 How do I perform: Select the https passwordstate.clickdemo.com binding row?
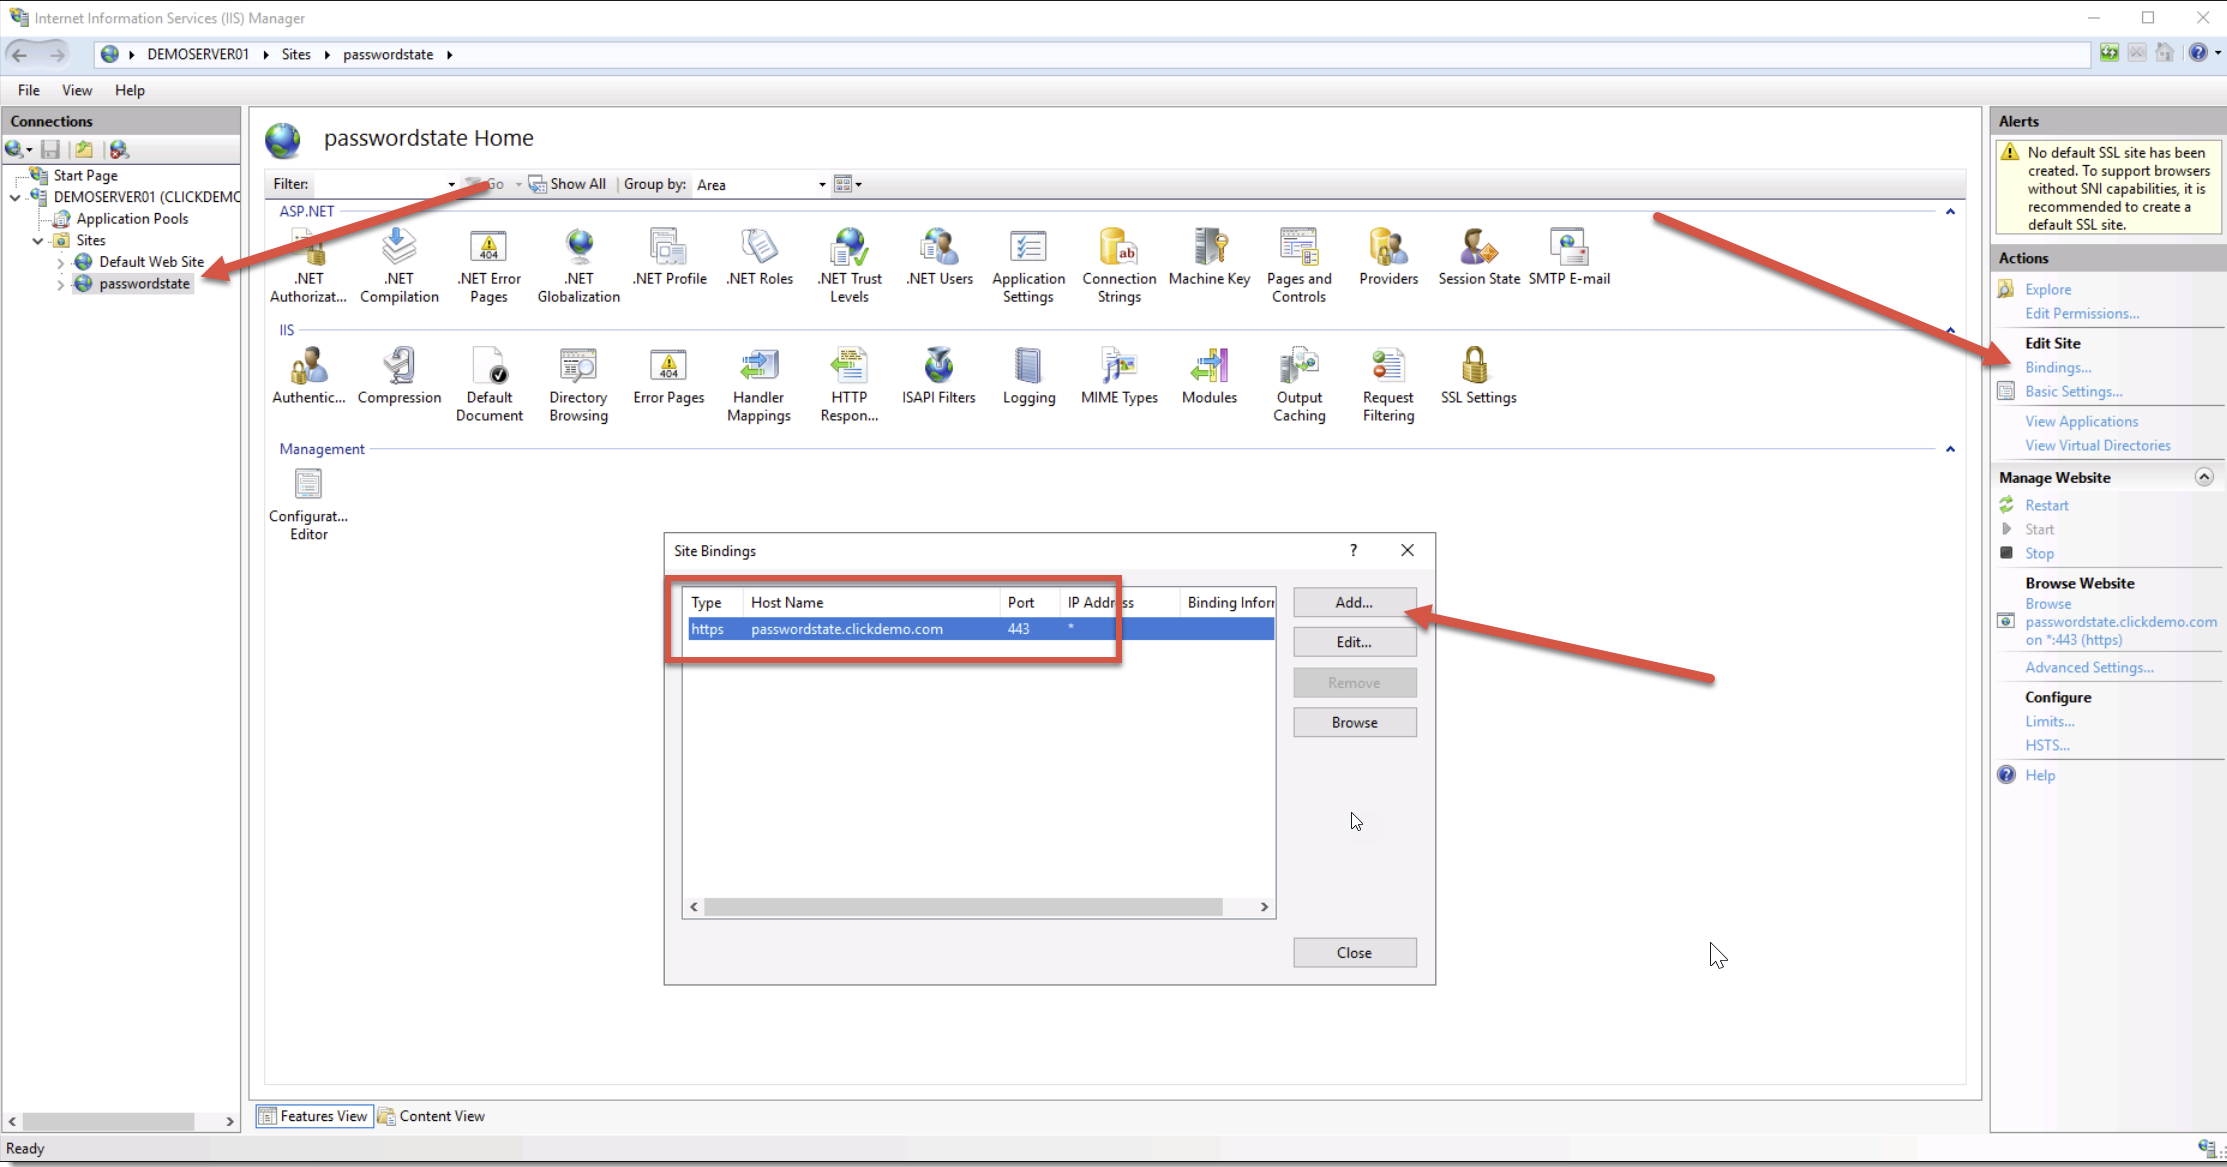(980, 629)
